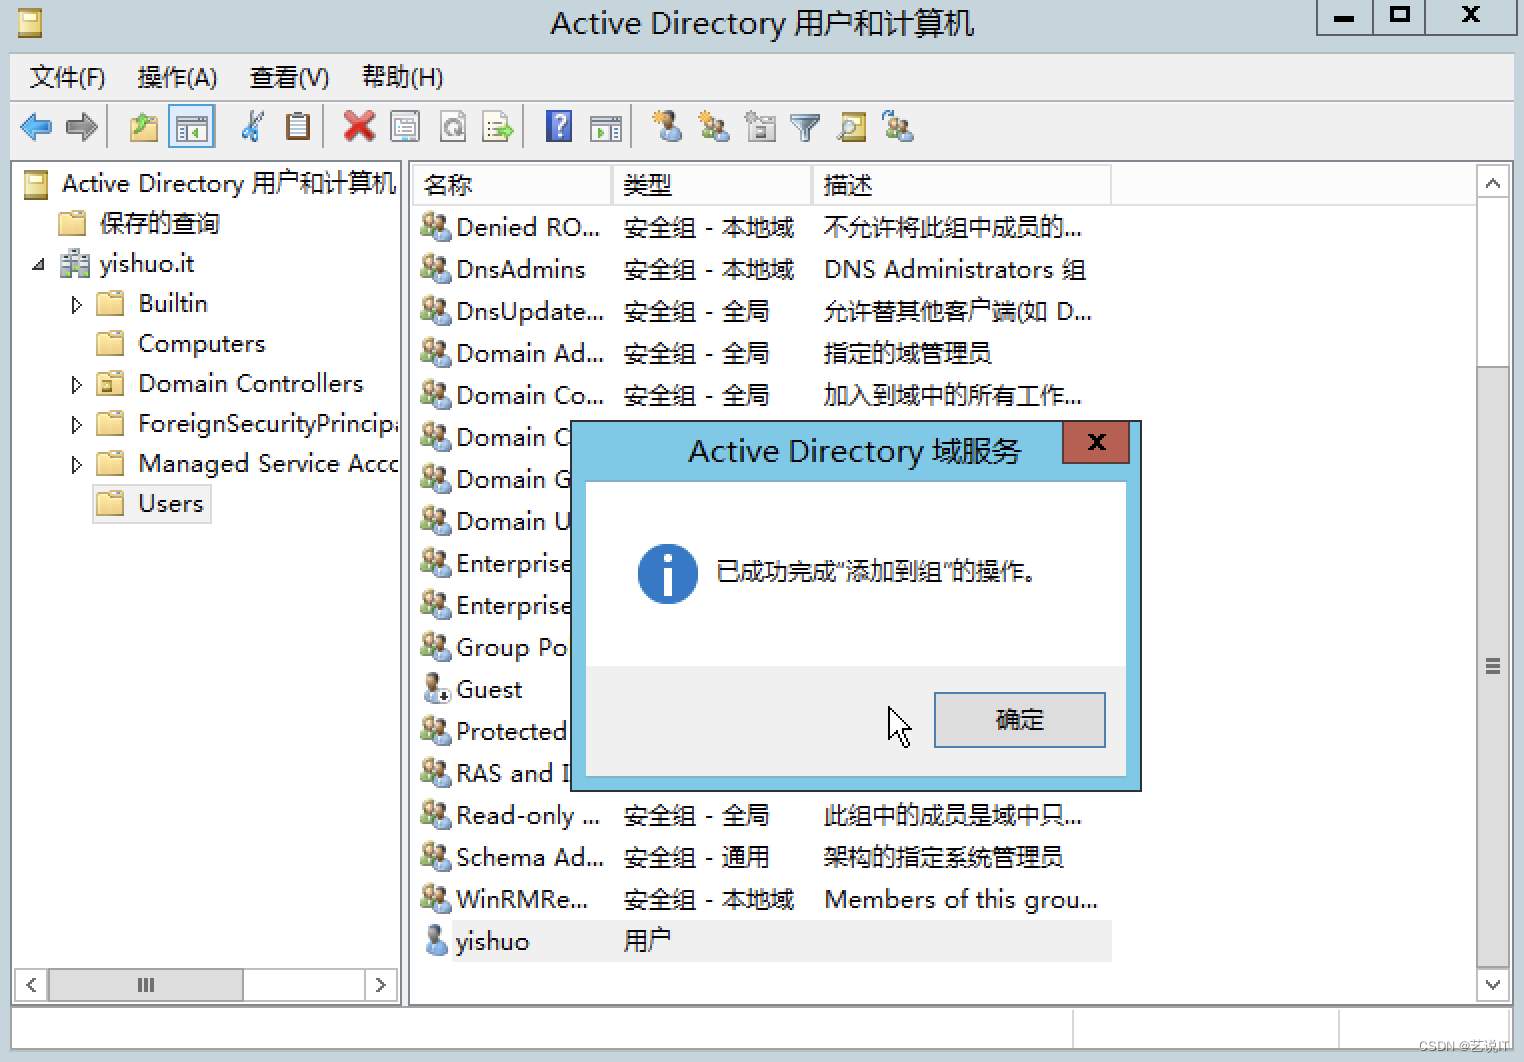Click the 保存的查询 folder icon

[x=72, y=223]
